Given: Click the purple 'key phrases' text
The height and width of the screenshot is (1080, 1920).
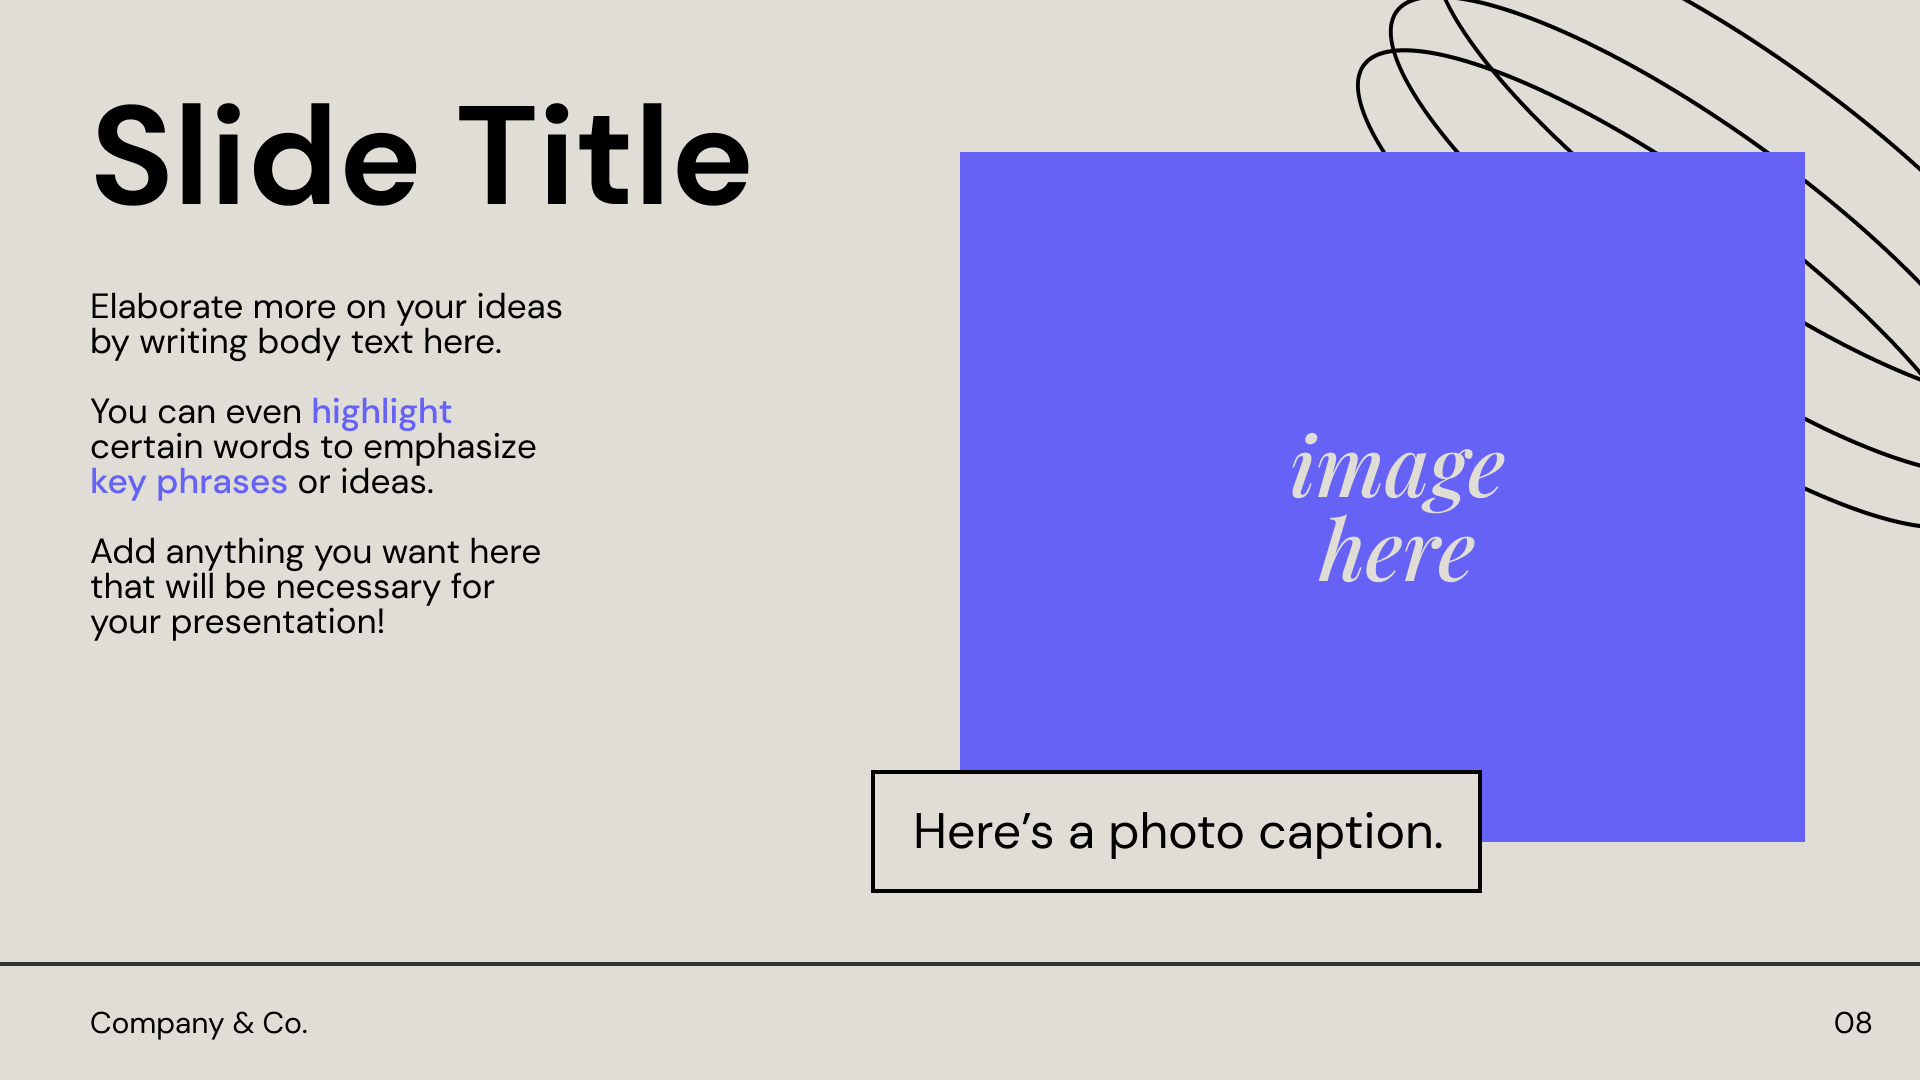Looking at the screenshot, I should click(x=189, y=482).
